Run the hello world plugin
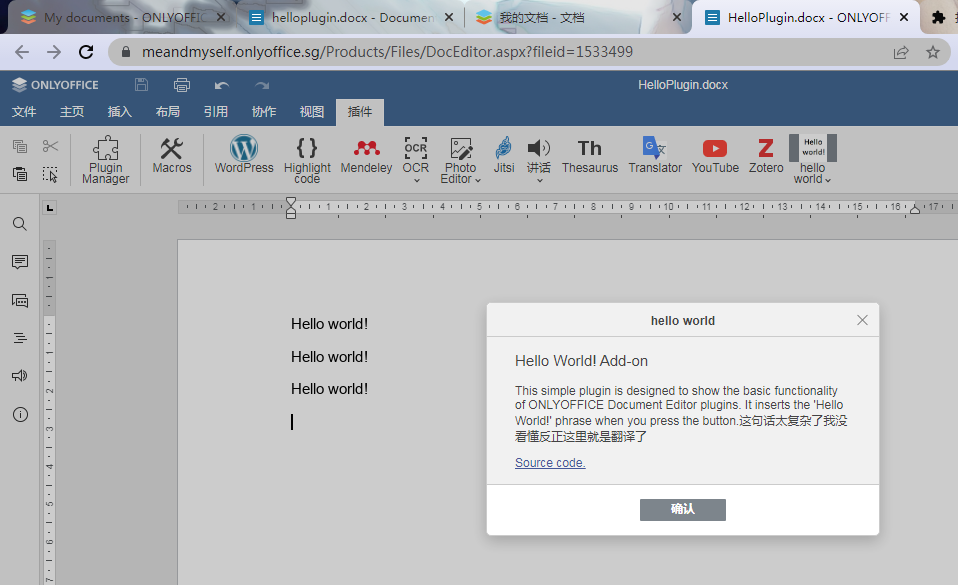The image size is (958, 585). click(813, 159)
